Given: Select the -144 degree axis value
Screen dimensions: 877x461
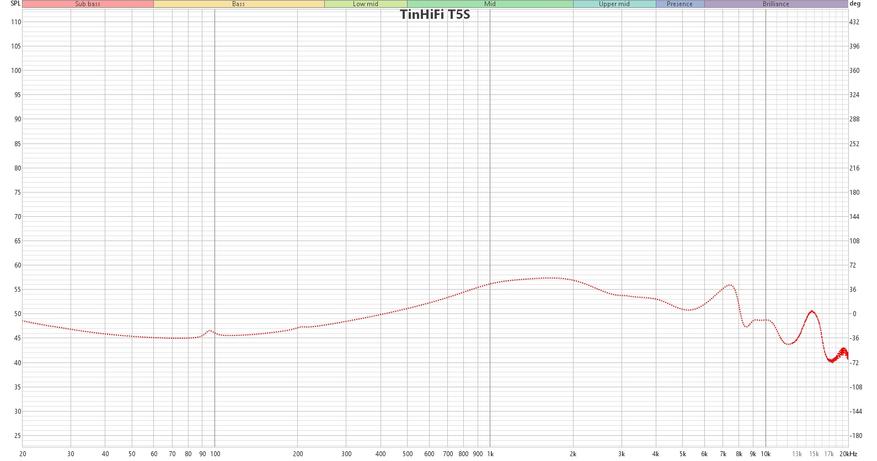Looking at the screenshot, I should (856, 412).
